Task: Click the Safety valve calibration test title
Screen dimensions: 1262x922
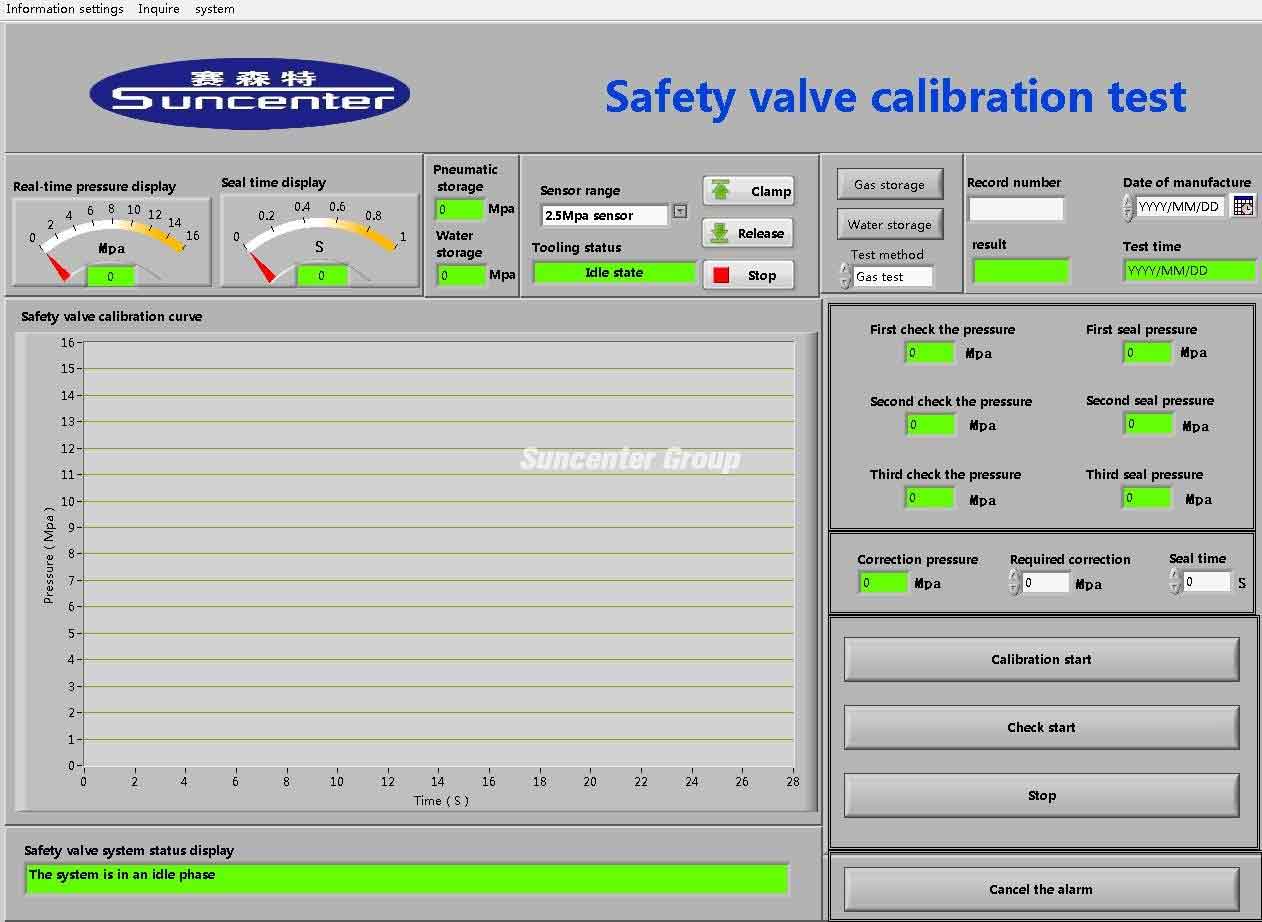Action: tap(896, 96)
